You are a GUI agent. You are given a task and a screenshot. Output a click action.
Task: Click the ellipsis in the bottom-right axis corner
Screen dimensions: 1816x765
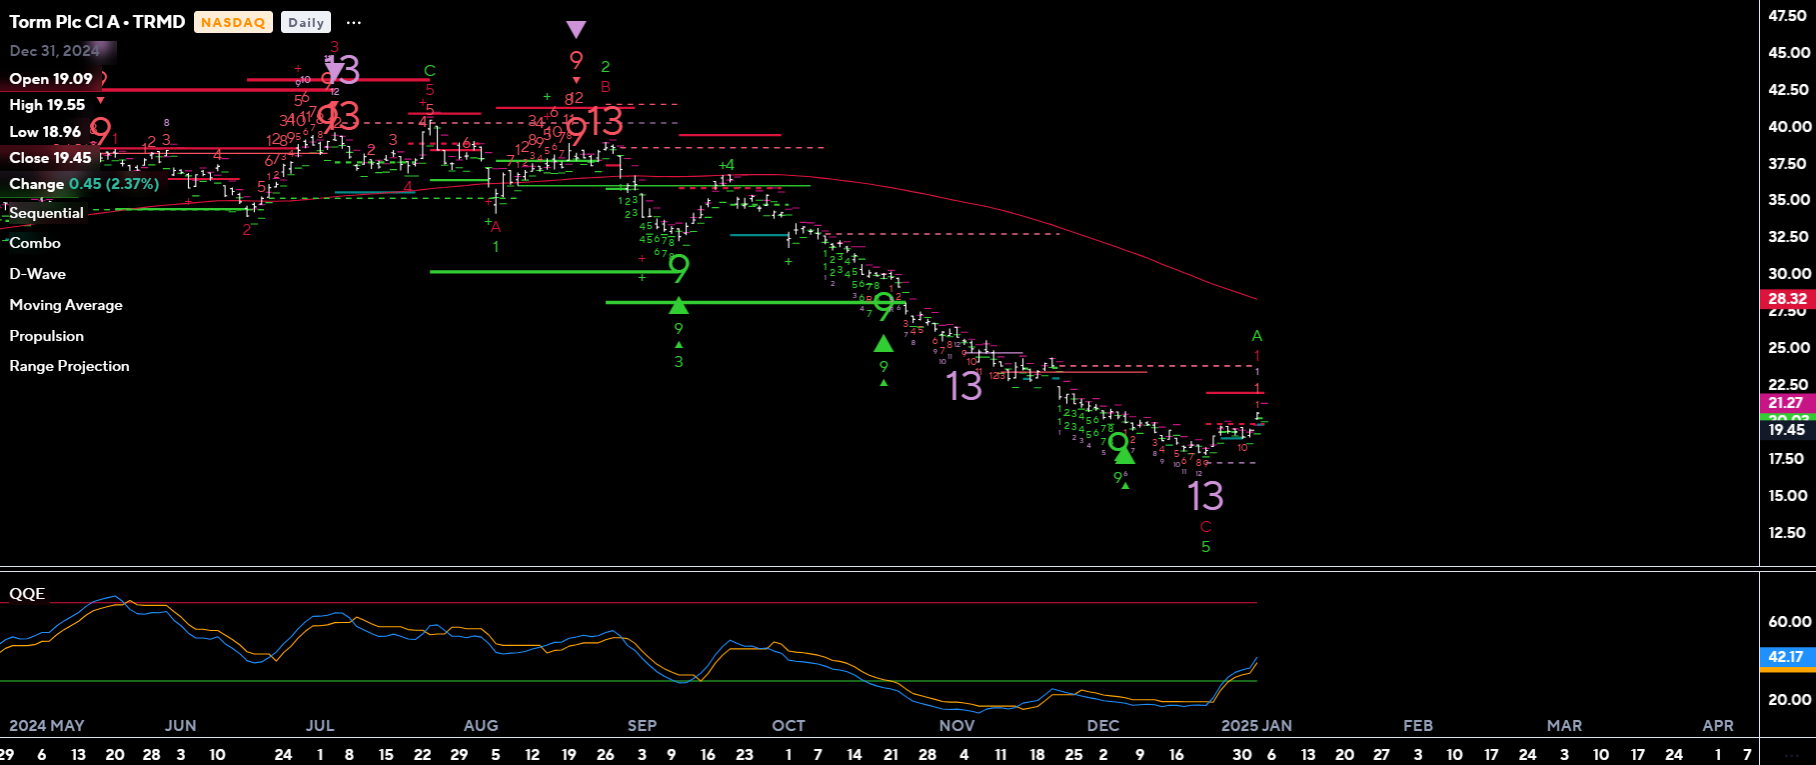(x=1787, y=754)
